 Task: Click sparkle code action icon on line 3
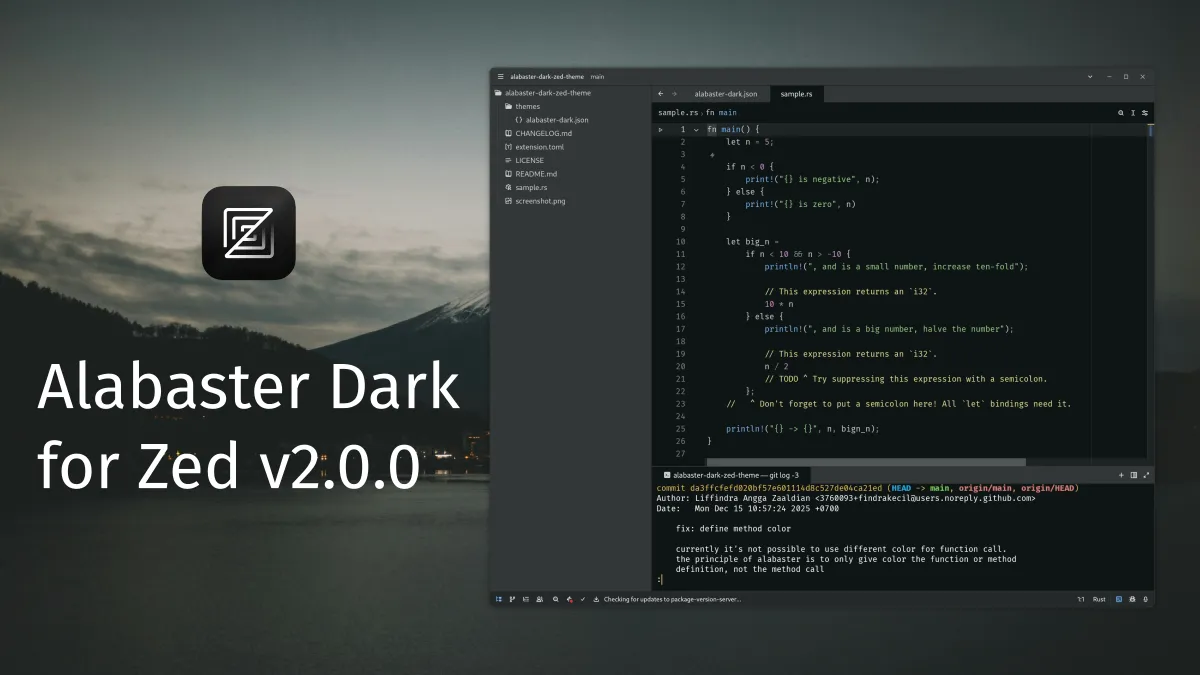(x=712, y=155)
